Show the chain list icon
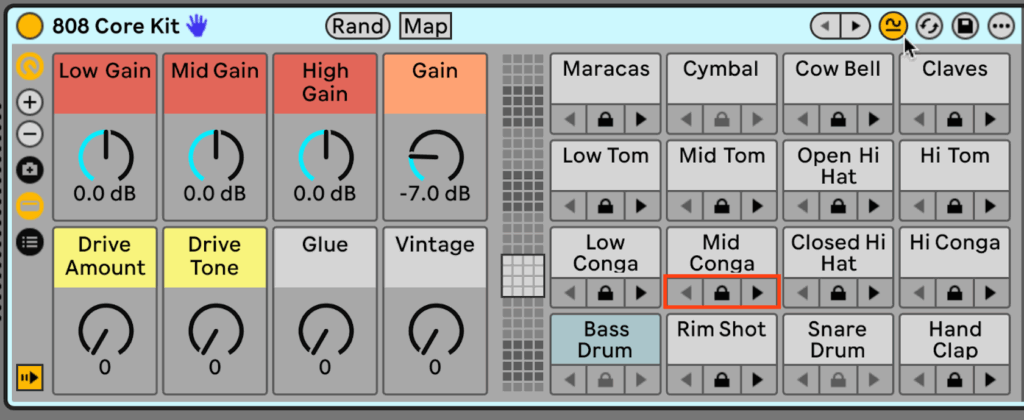 pyautogui.click(x=30, y=242)
